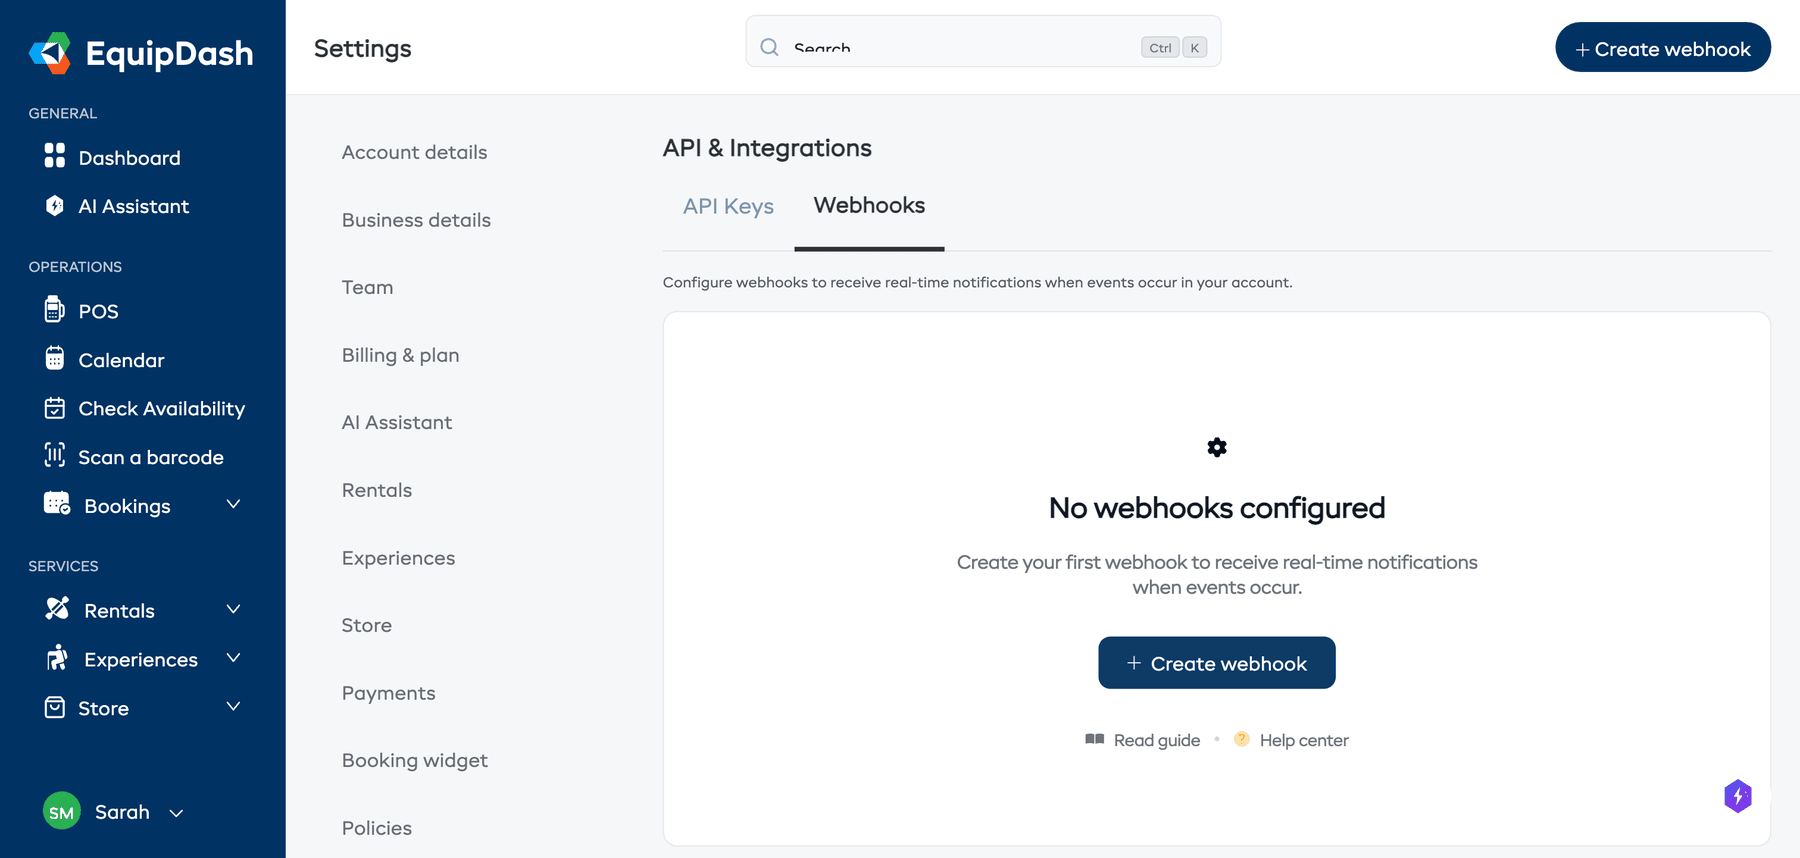The height and width of the screenshot is (858, 1800).
Task: Open Account details settings
Action: [x=414, y=152]
